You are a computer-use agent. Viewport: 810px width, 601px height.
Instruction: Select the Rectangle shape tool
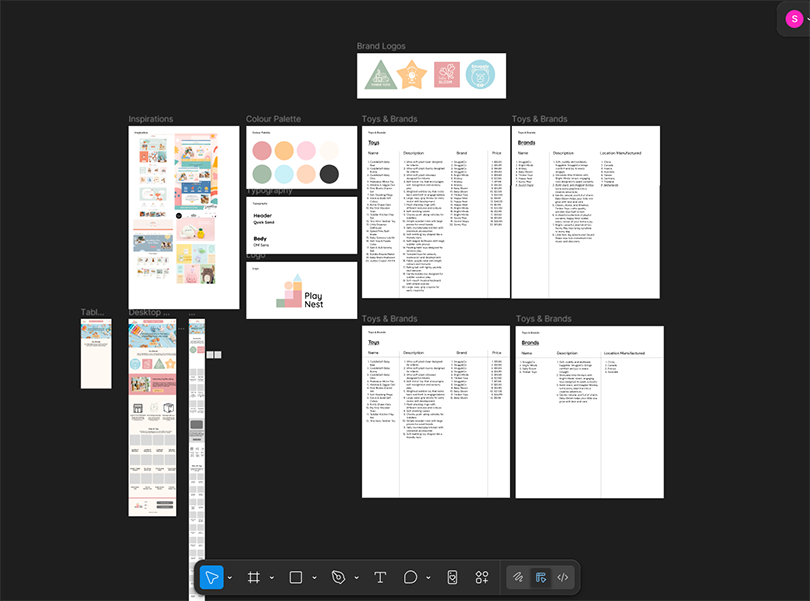(296, 577)
